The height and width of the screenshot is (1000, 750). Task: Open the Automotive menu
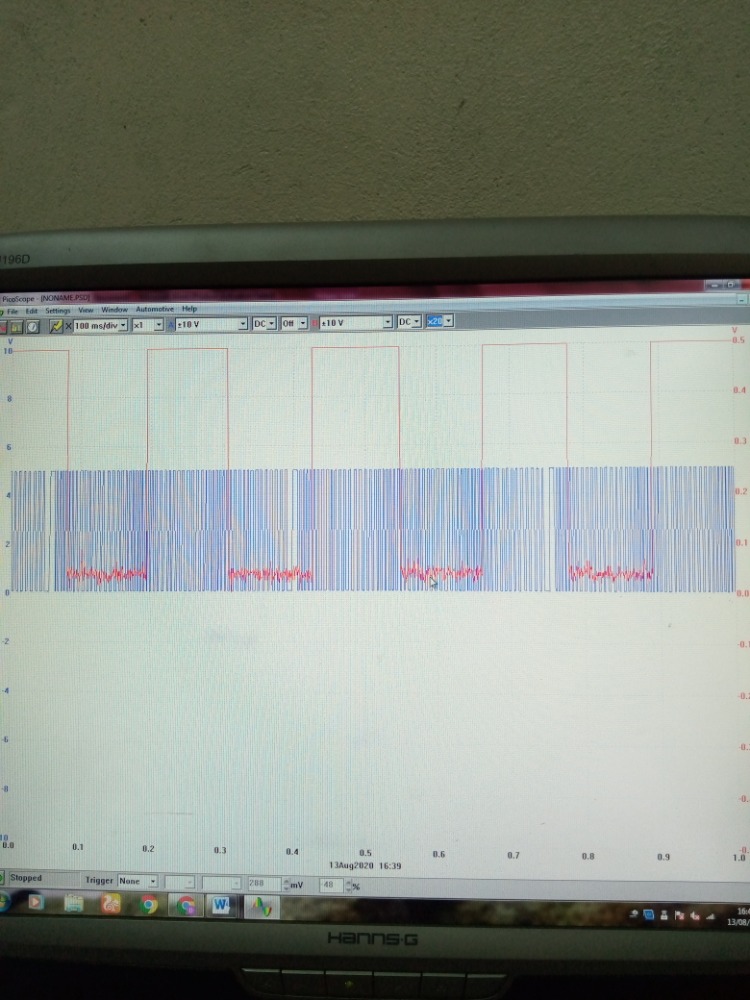click(x=154, y=309)
